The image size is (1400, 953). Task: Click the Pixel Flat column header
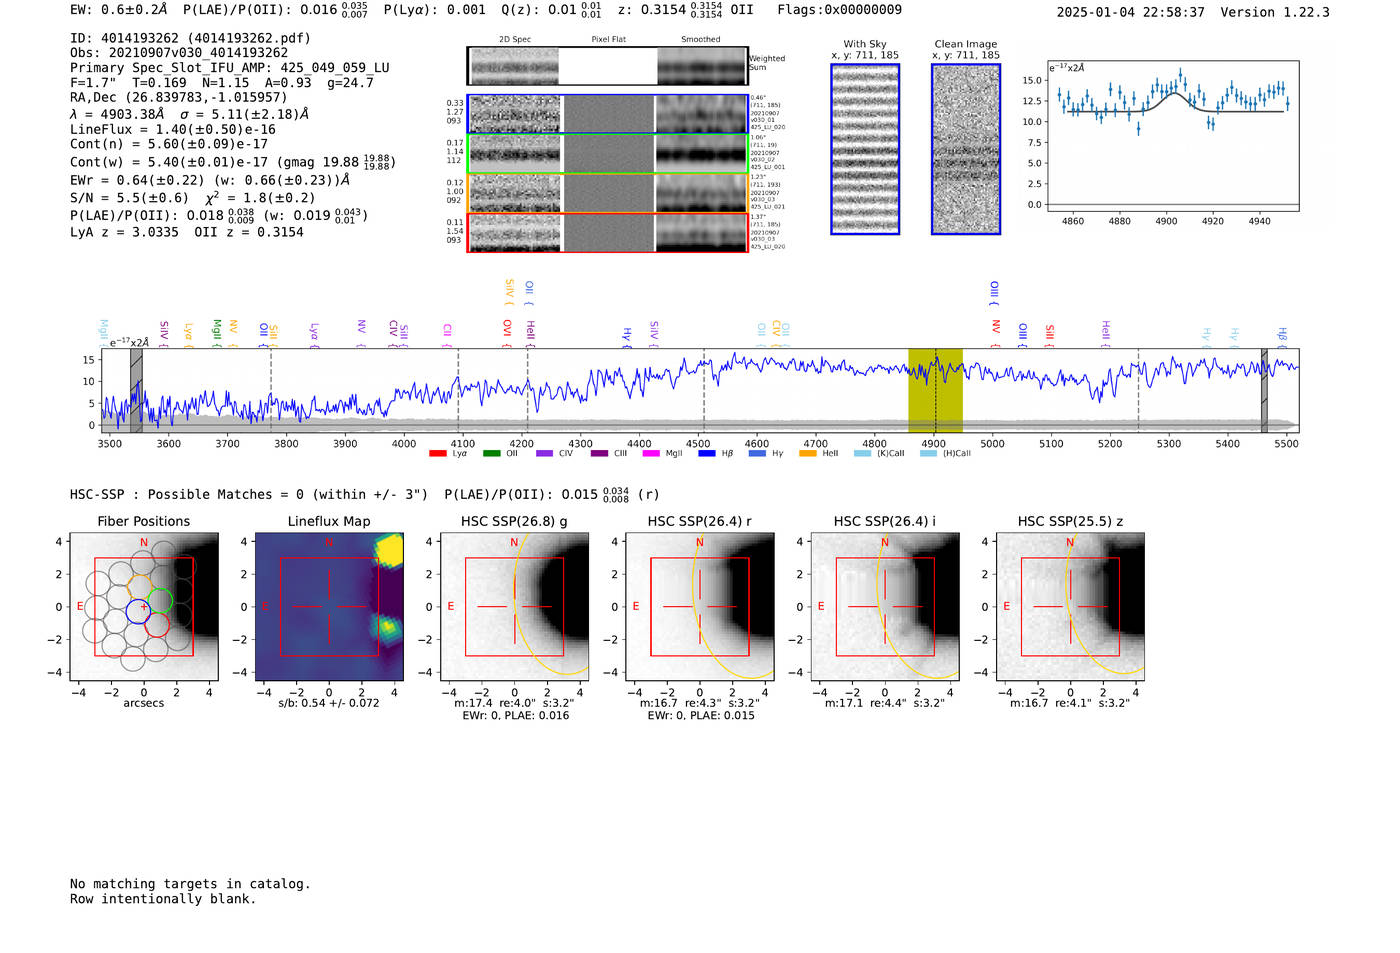pos(609,39)
